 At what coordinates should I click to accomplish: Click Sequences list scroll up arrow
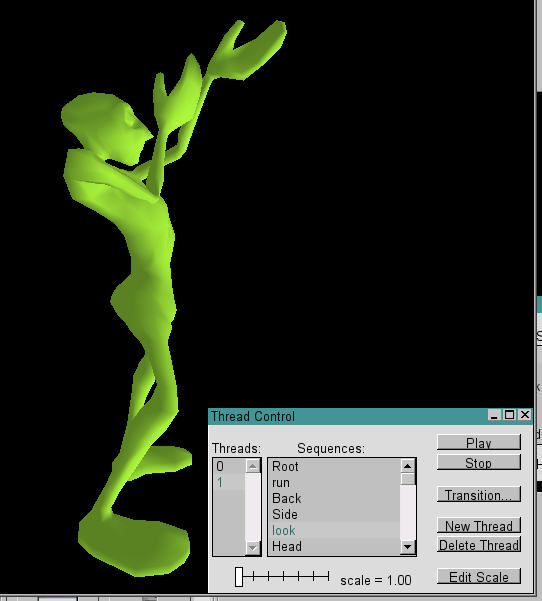(x=407, y=466)
